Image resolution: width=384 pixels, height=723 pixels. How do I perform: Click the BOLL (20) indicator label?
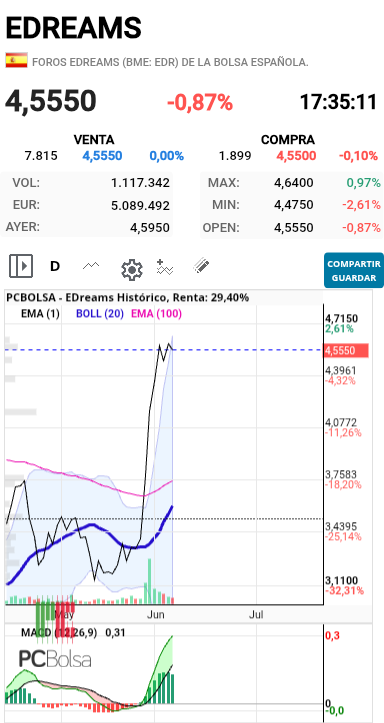(100, 314)
